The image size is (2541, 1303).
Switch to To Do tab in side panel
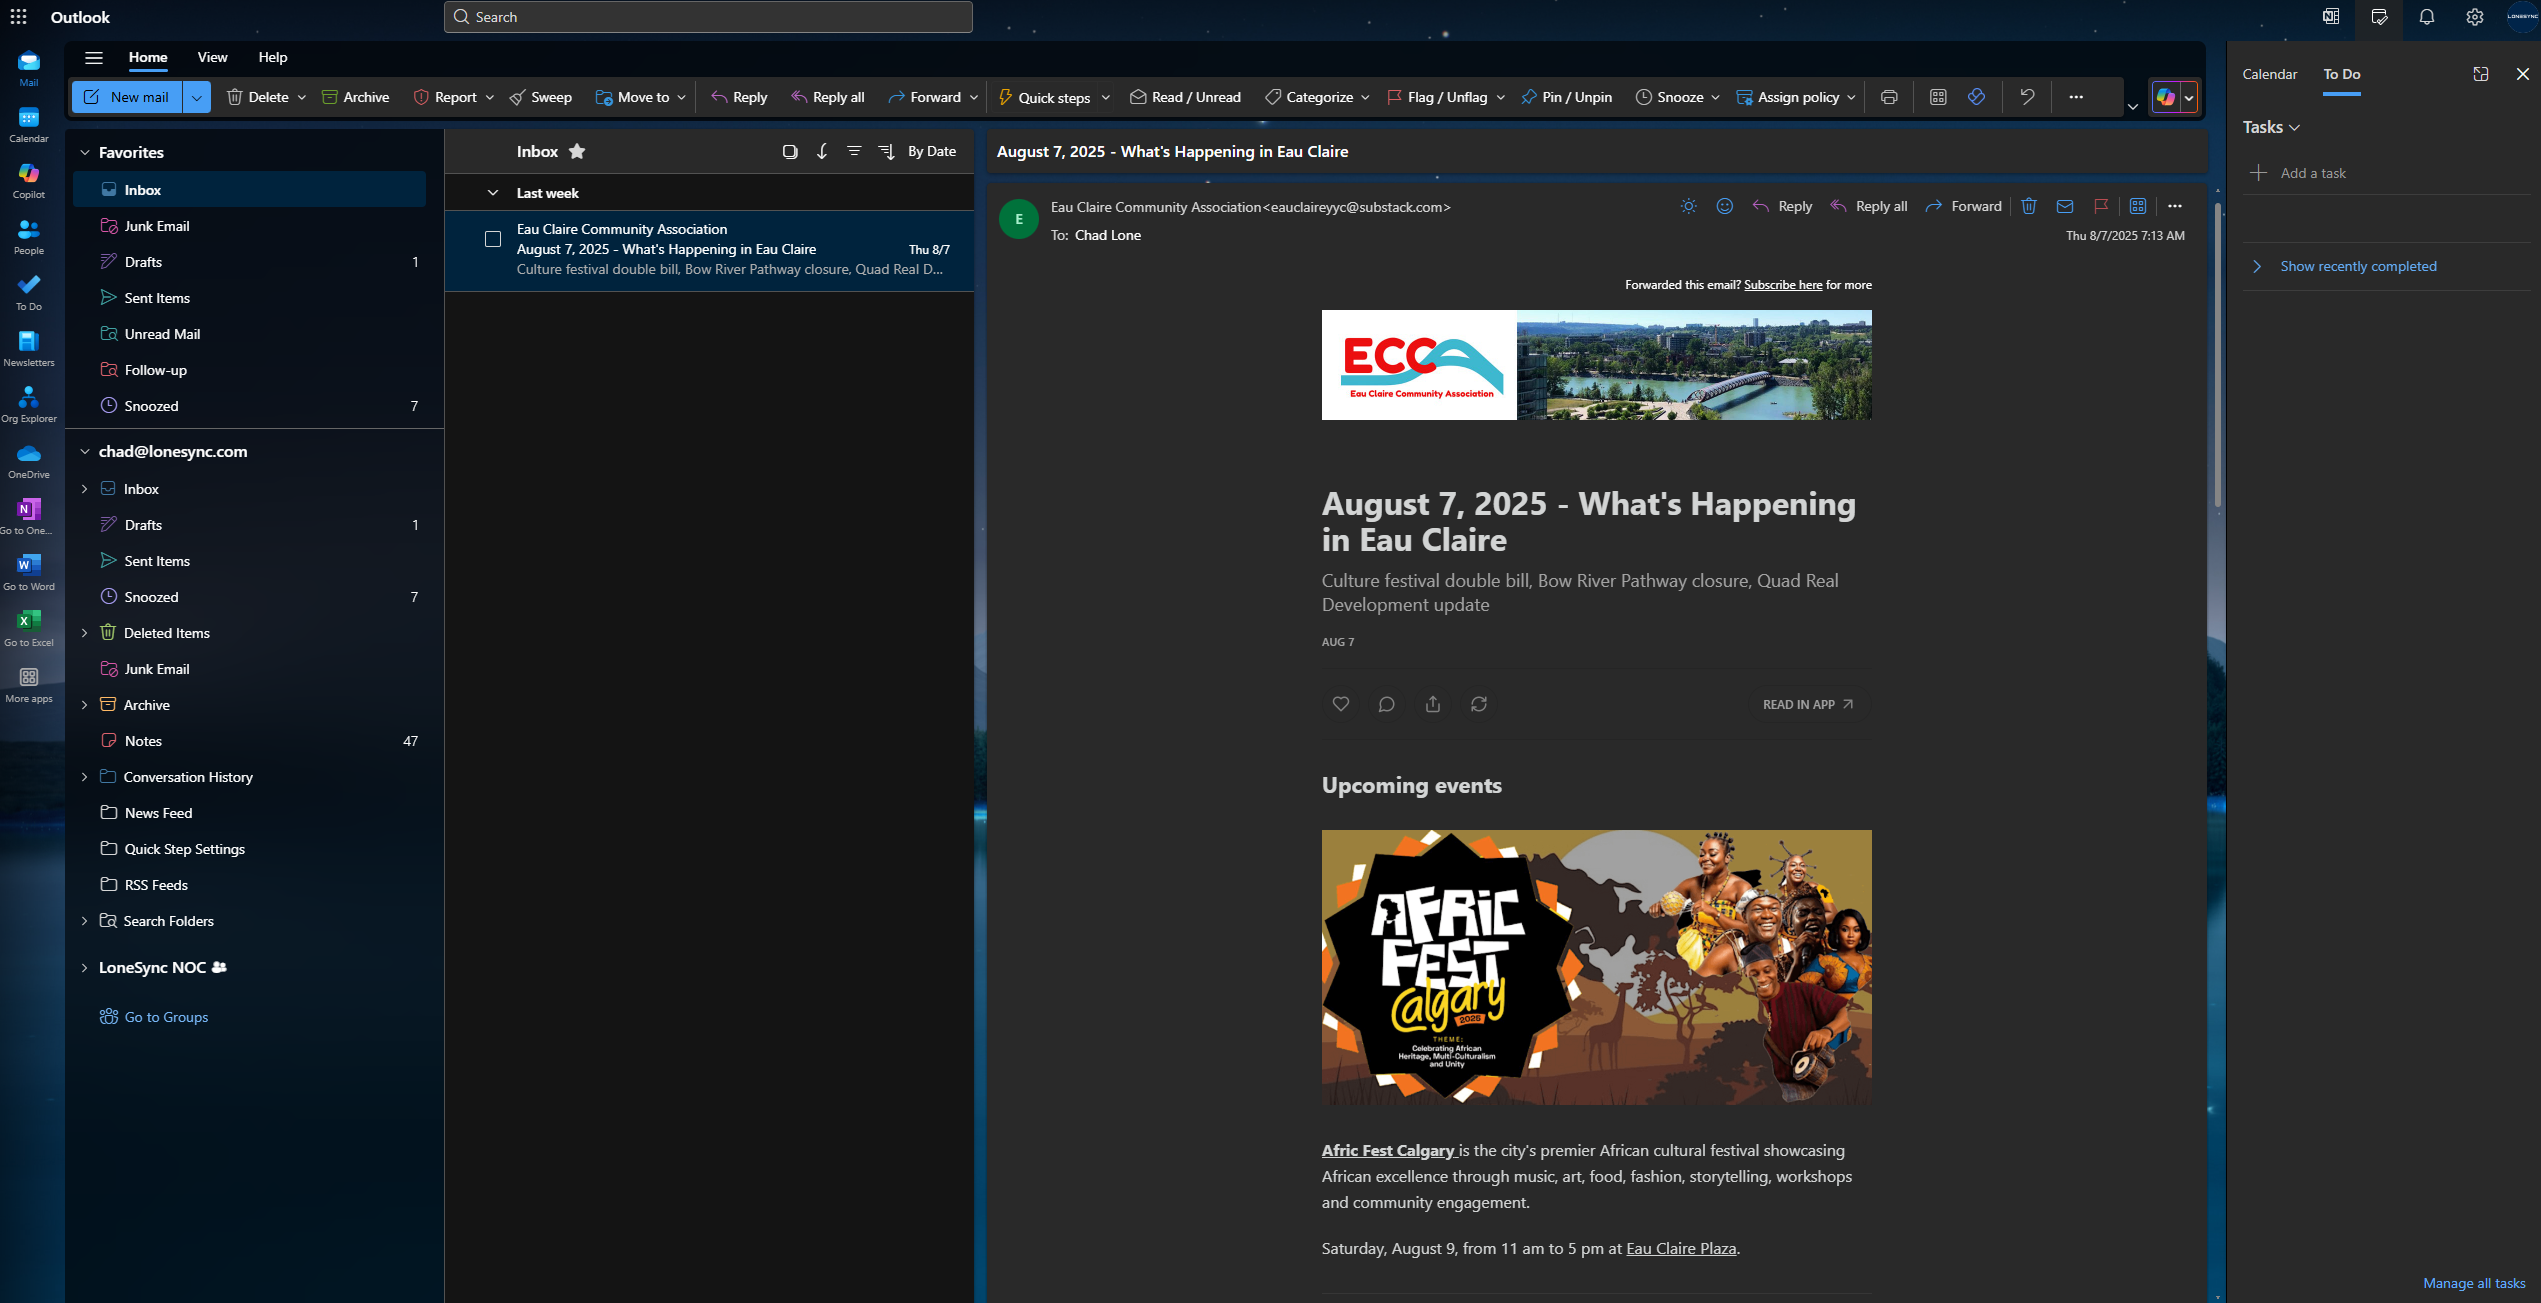point(2341,74)
